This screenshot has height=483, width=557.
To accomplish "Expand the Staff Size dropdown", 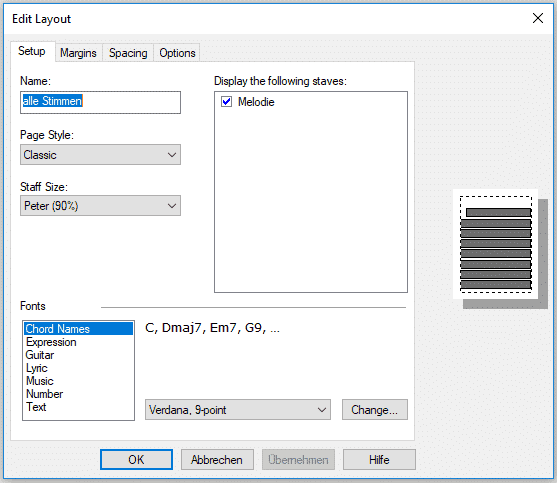I will coord(100,206).
